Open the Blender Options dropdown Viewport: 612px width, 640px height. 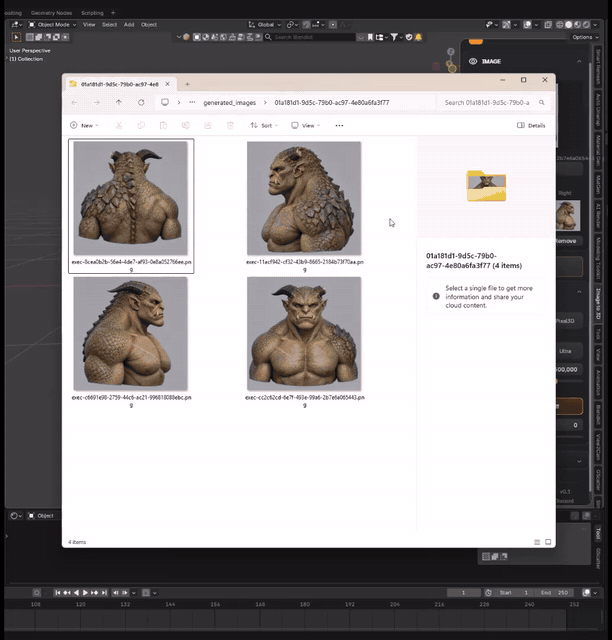click(x=585, y=37)
